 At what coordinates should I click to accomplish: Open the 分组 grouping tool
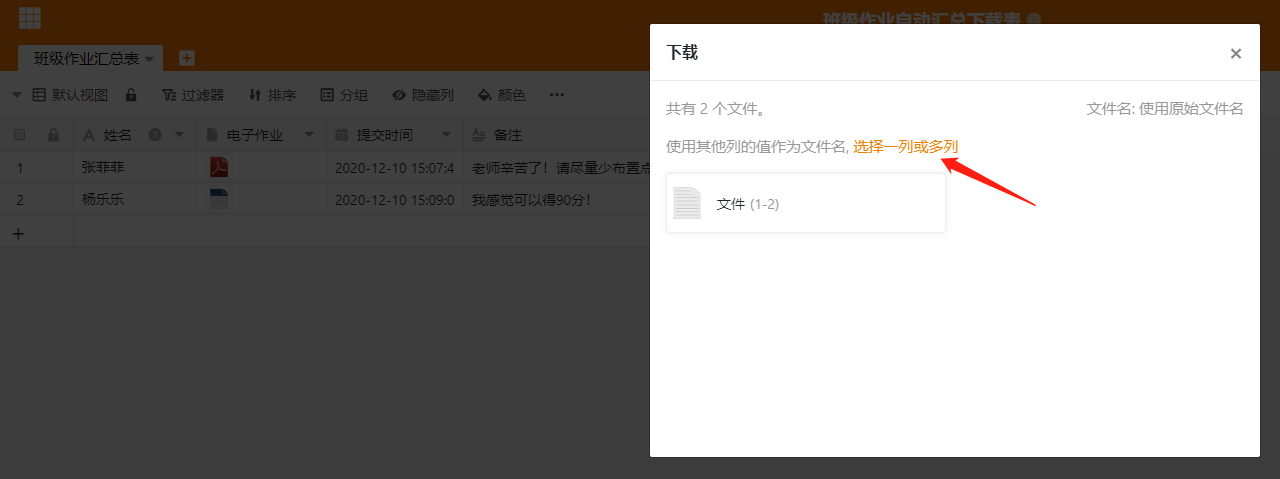pos(344,95)
